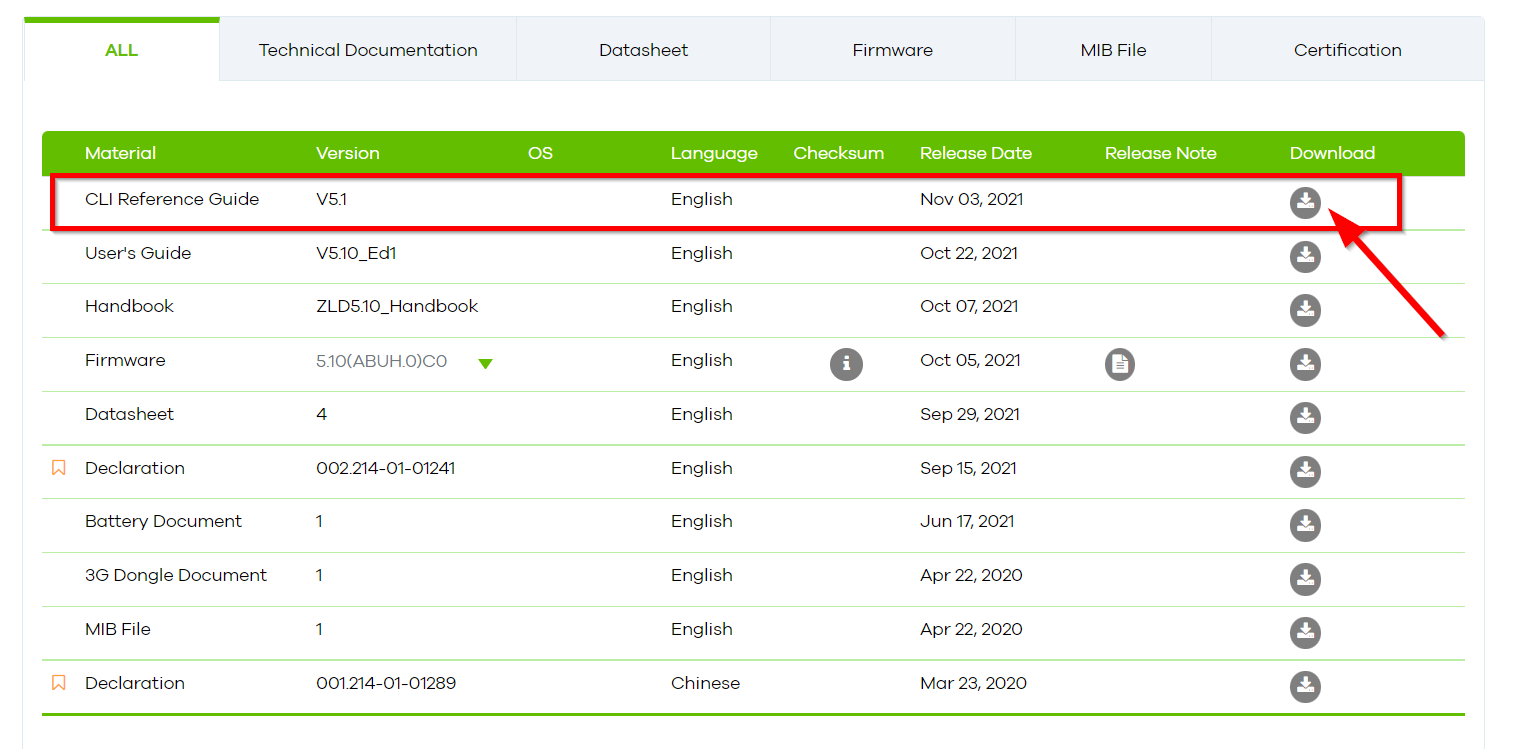Open the Datasheet tab
Viewport: 1522px width, 749px height.
pos(643,50)
